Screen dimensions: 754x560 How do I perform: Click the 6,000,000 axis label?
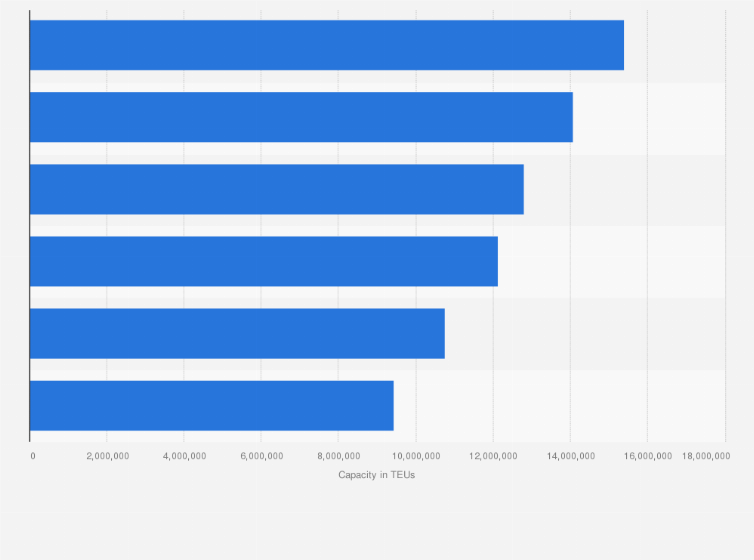point(262,456)
